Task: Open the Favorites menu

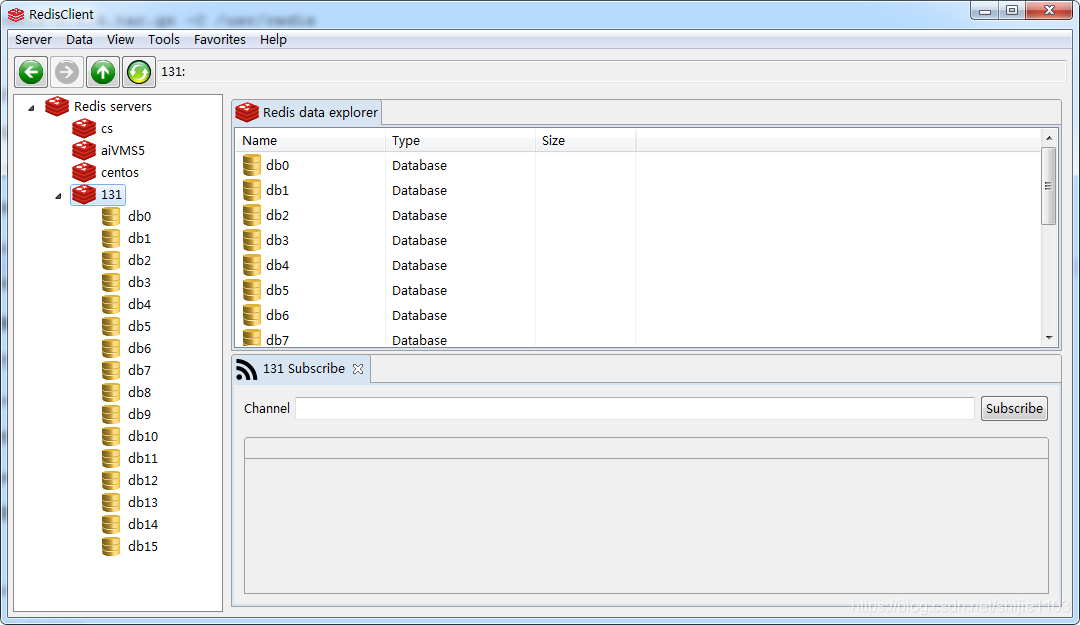Action: coord(220,39)
